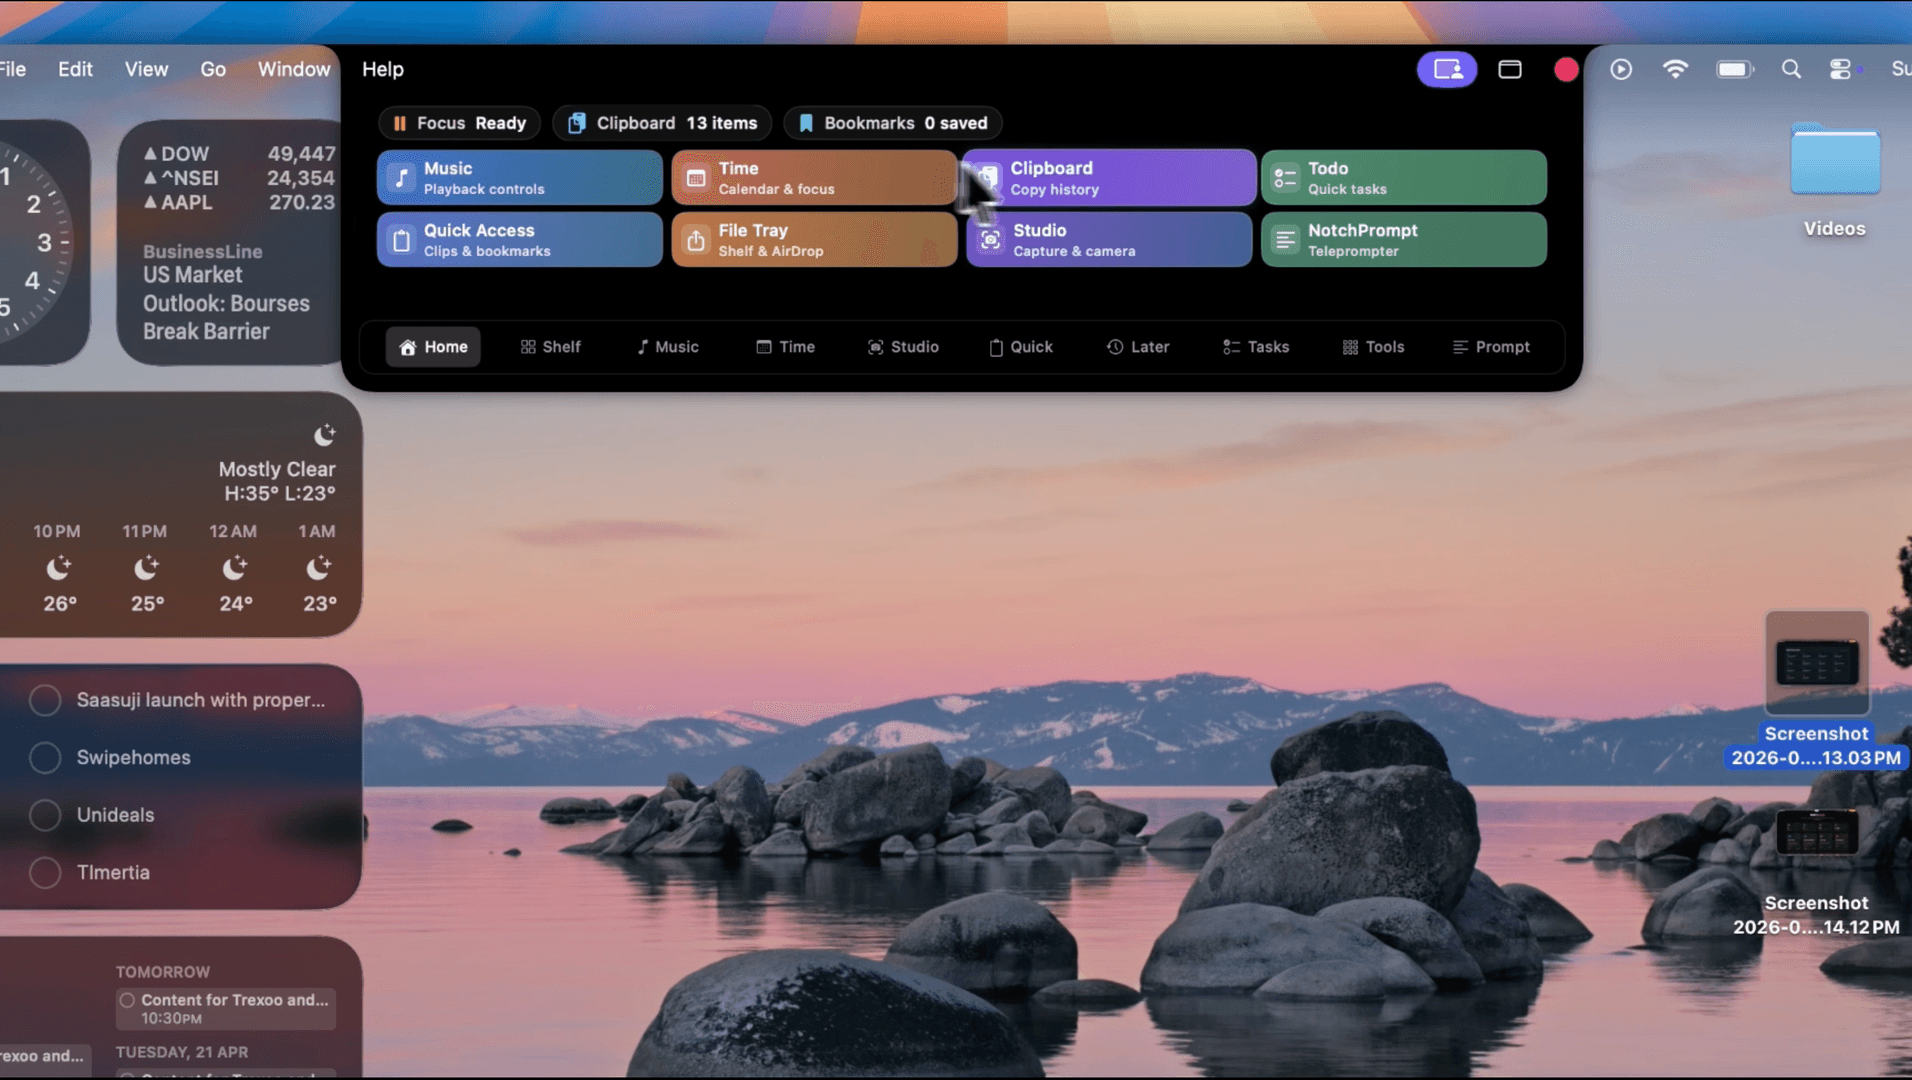Check off Swipehomes reminder circle
1912x1080 pixels.
click(x=45, y=757)
